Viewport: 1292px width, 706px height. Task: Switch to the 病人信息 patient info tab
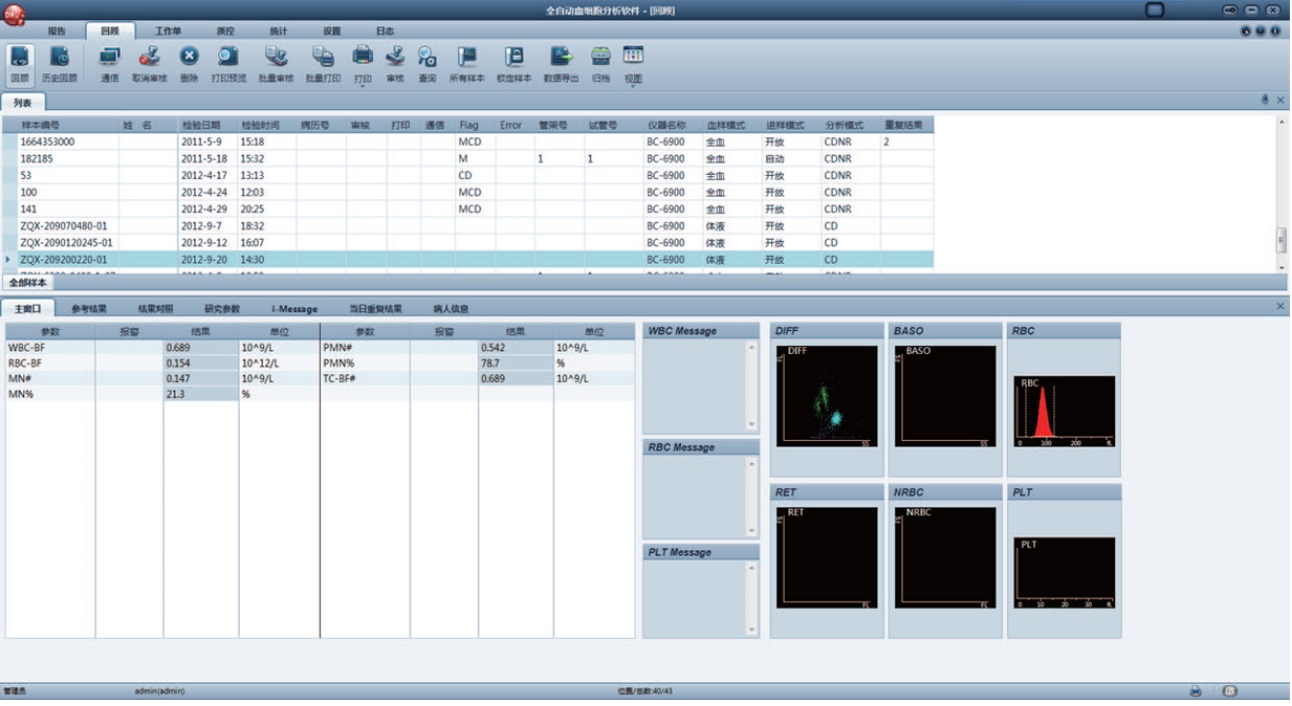coord(450,309)
